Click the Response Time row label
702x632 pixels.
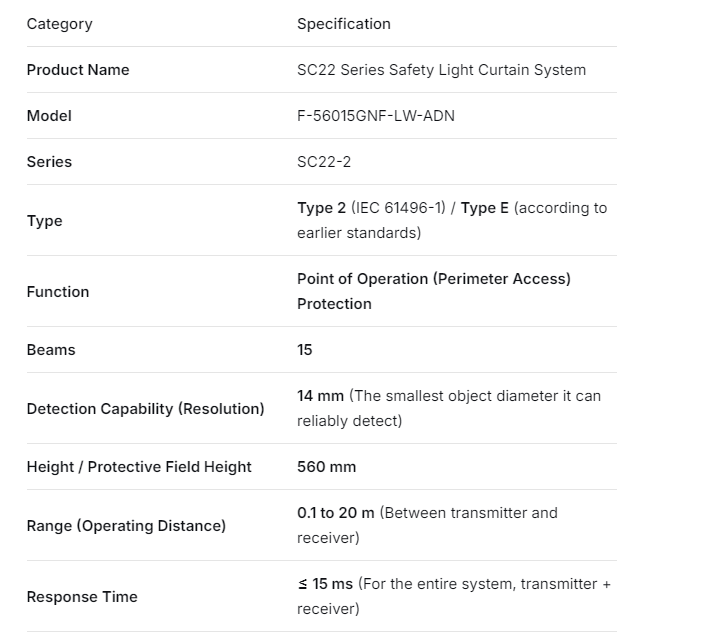coord(82,597)
